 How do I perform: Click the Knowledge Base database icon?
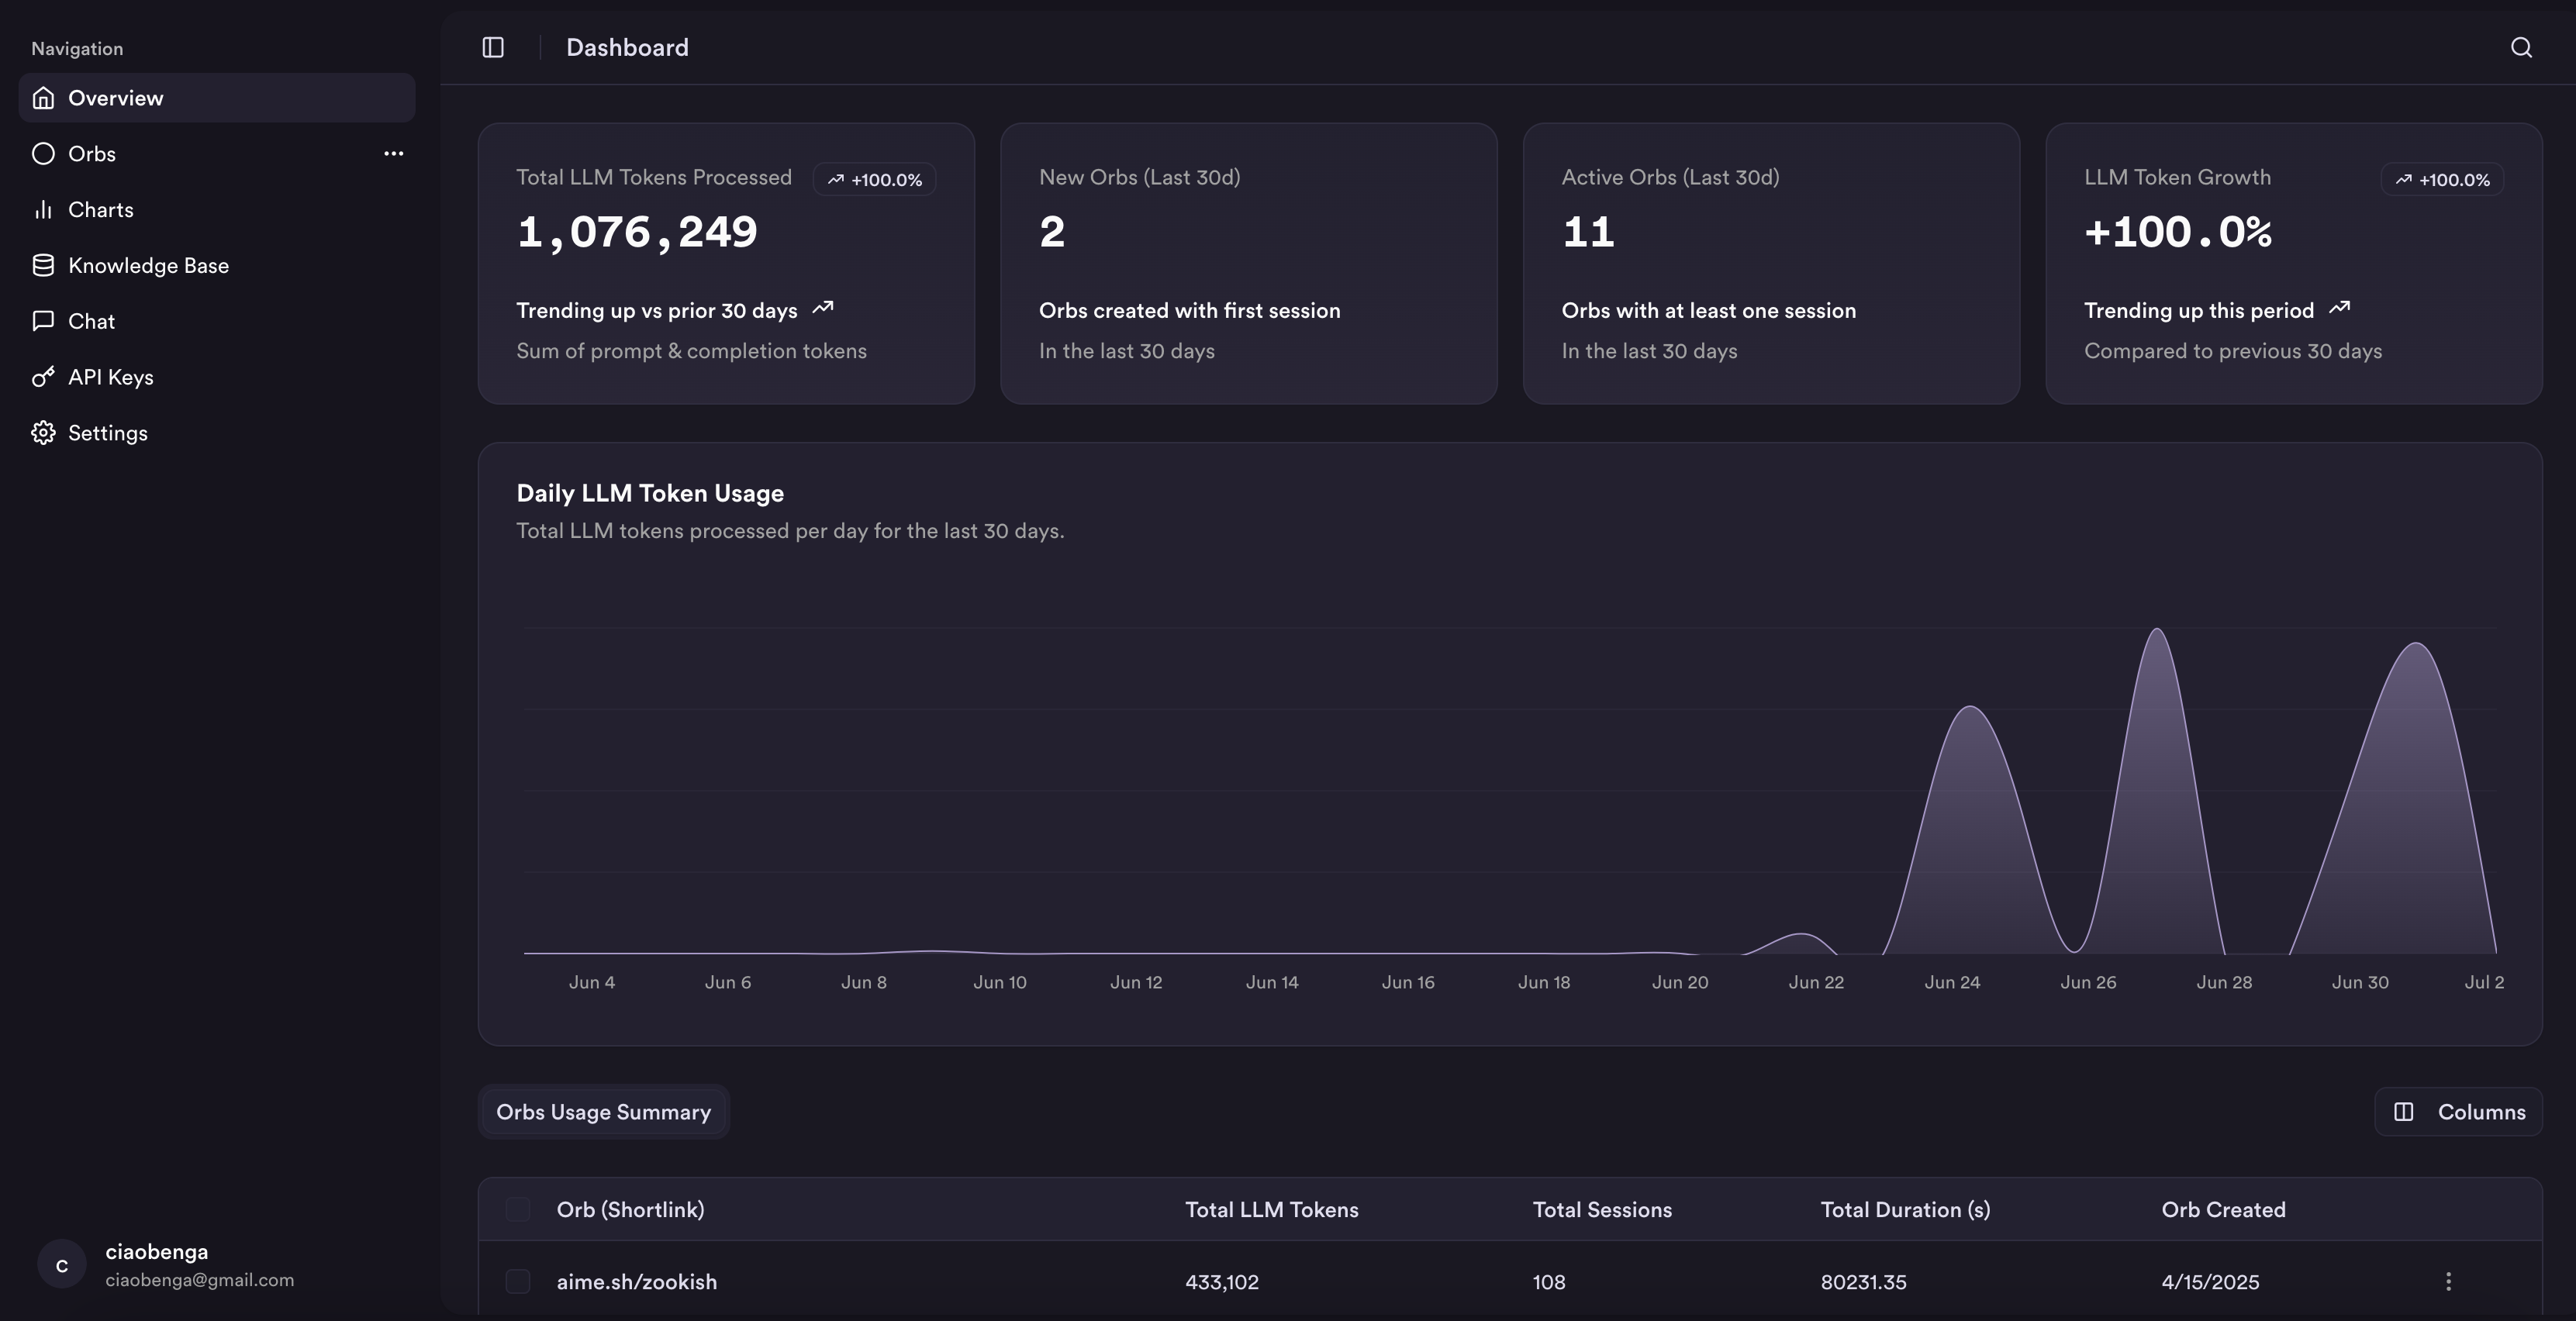coord(43,265)
